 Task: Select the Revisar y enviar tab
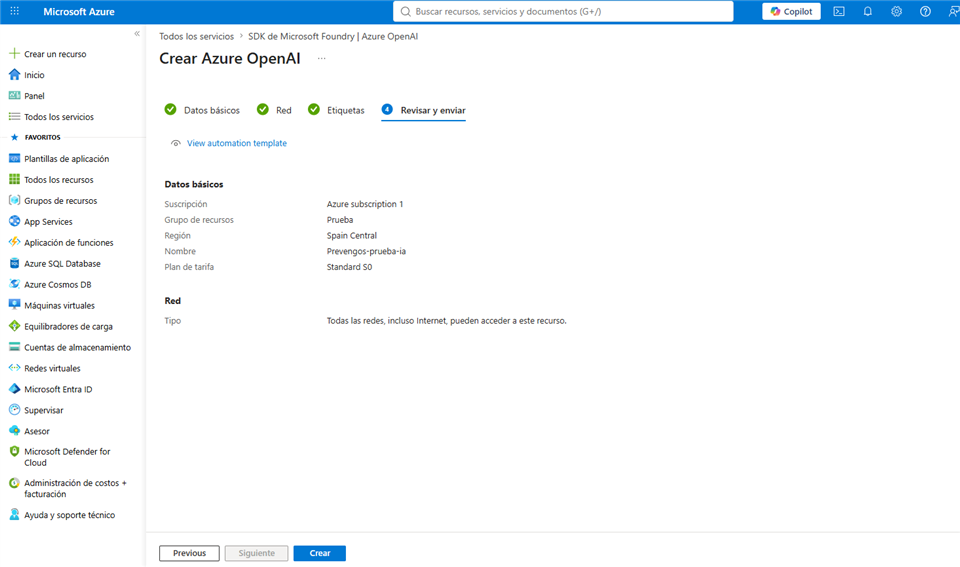pos(423,110)
